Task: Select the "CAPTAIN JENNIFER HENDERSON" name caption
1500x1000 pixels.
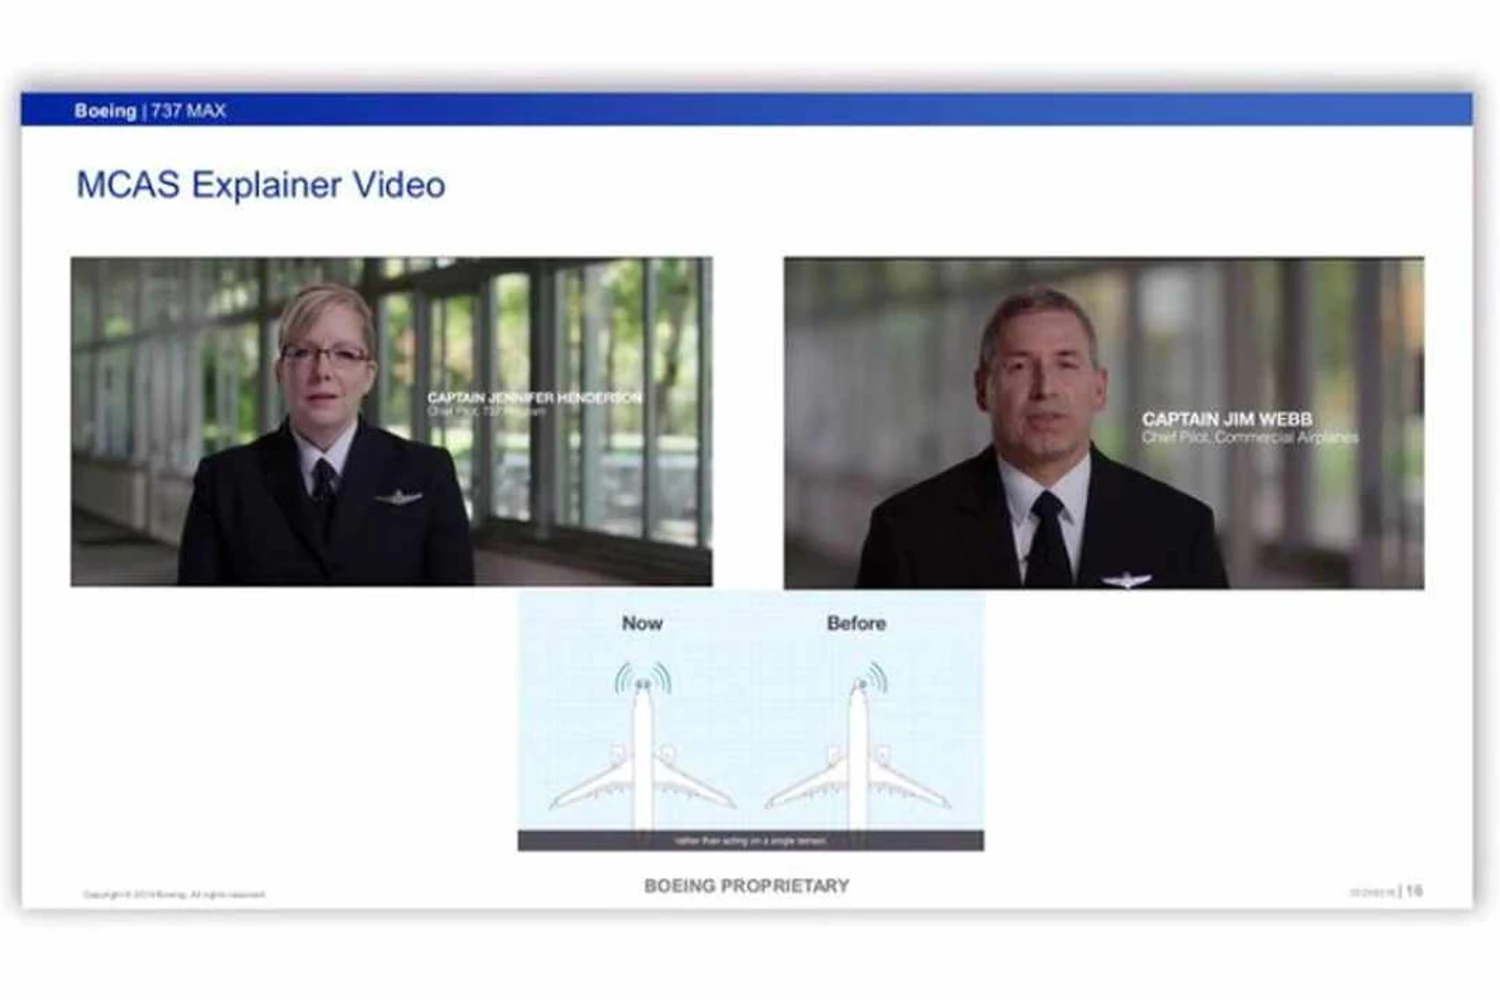Action: [x=535, y=398]
